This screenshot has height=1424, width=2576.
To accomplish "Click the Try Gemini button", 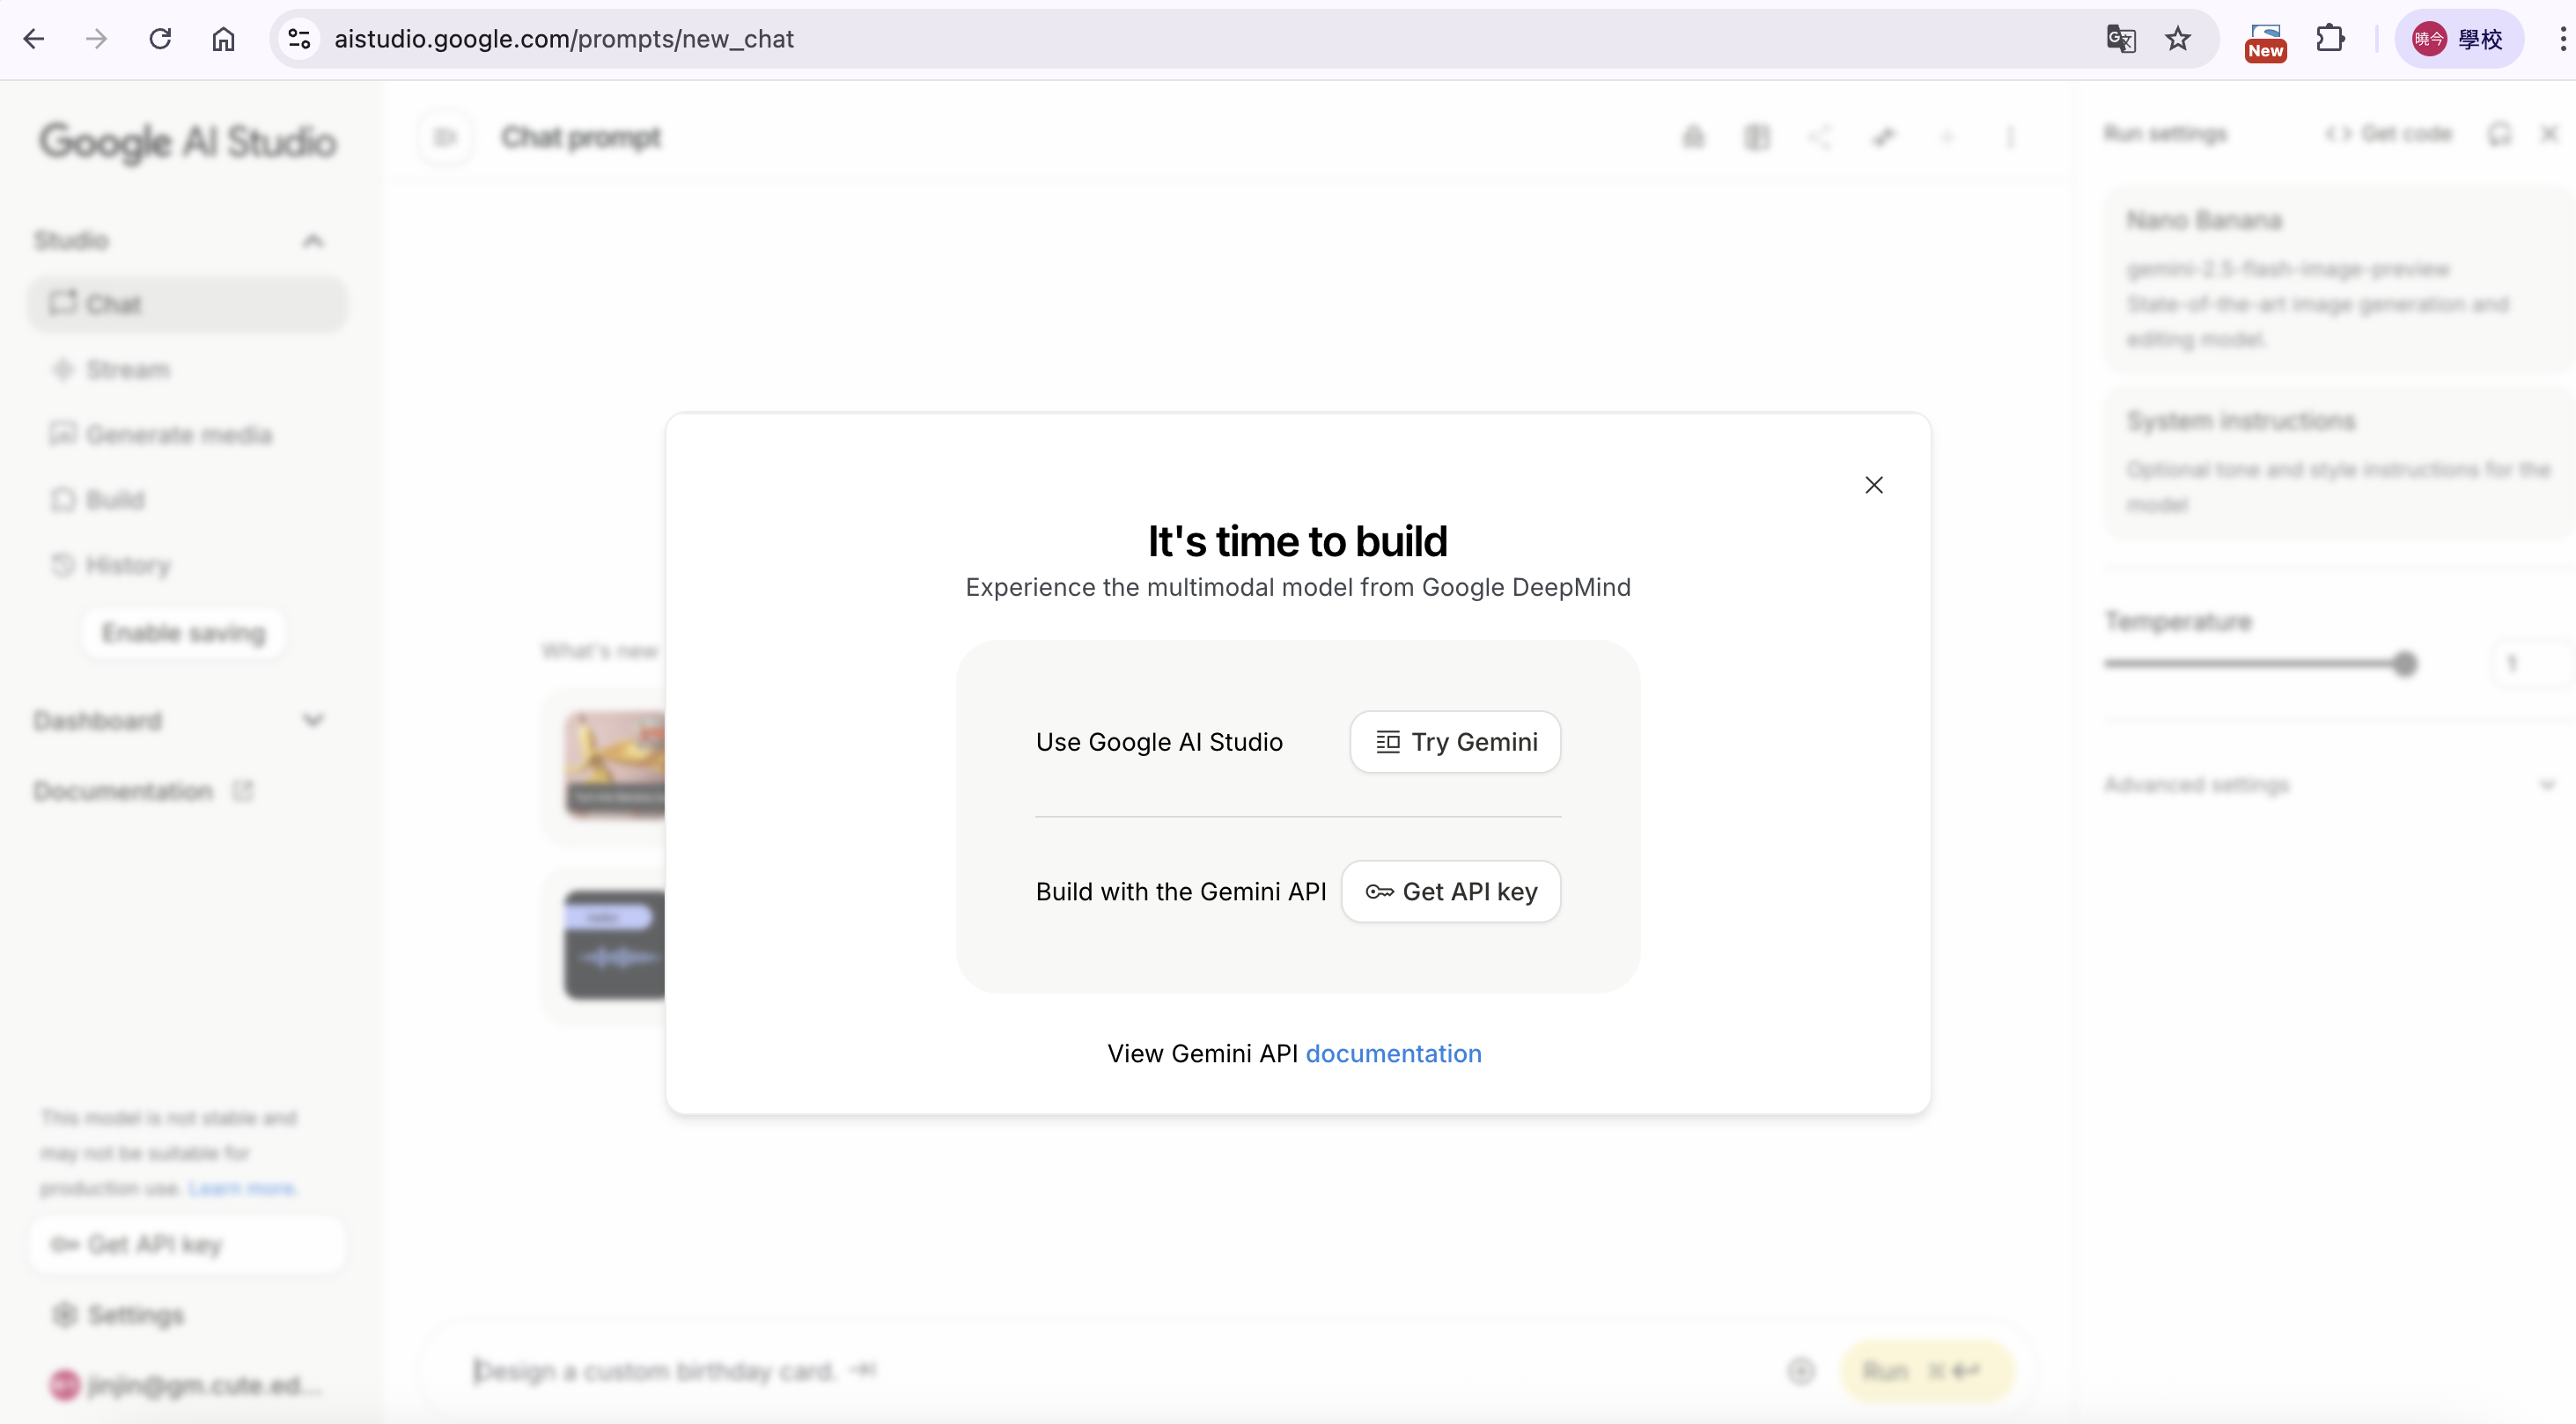I will (x=1455, y=742).
